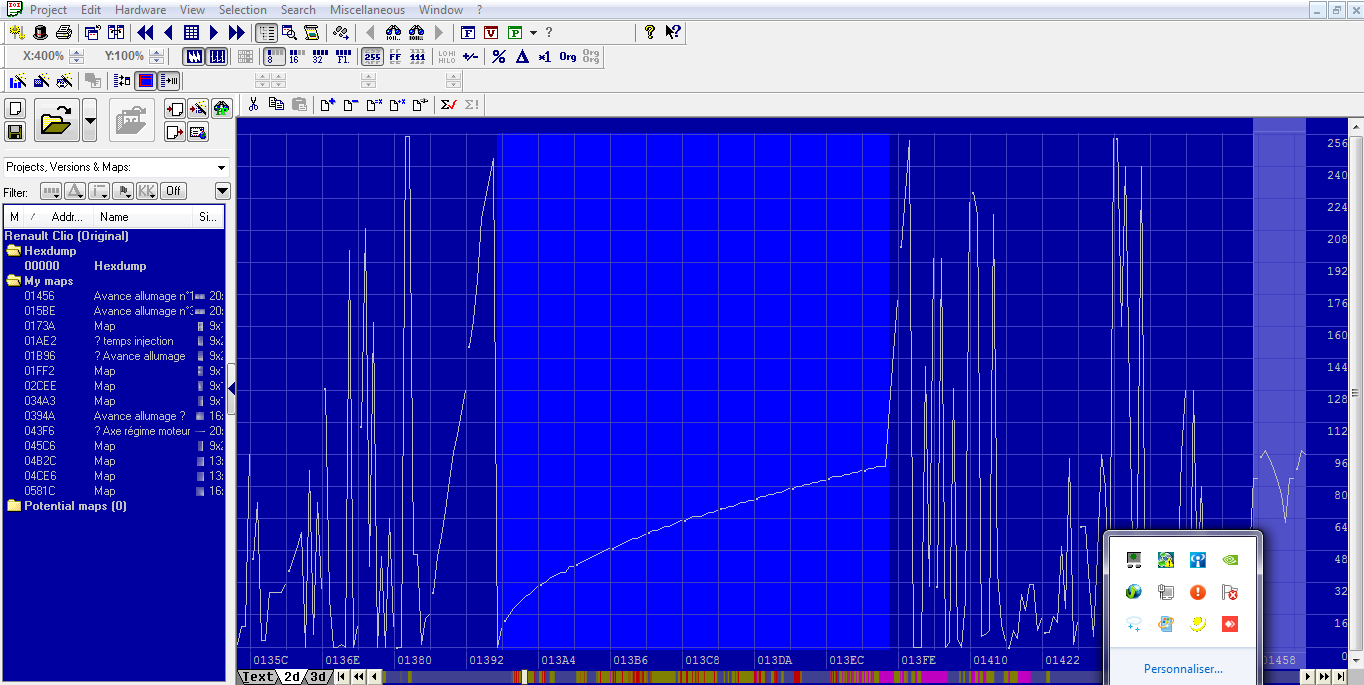Open the green P window button
The width and height of the screenshot is (1364, 685).
(x=515, y=33)
